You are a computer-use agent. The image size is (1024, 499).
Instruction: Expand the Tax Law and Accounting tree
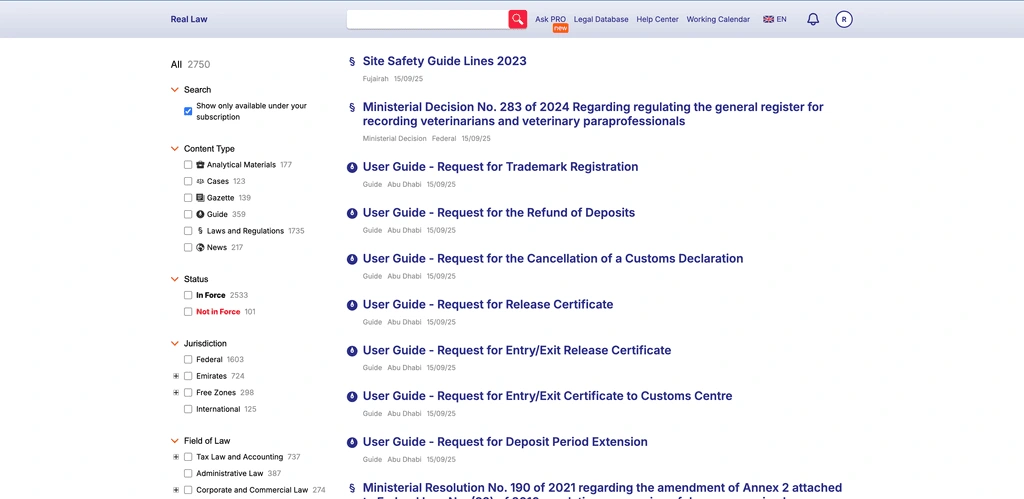point(176,457)
